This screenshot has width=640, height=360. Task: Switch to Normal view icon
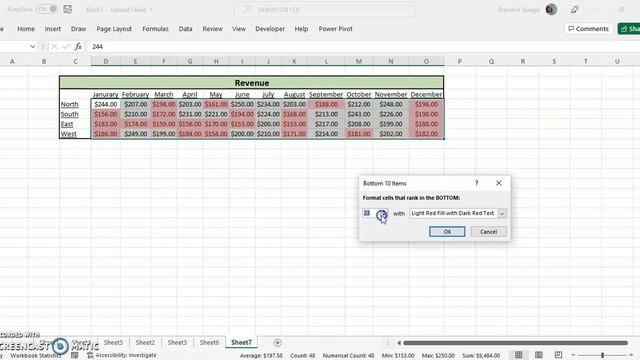(x=518, y=355)
